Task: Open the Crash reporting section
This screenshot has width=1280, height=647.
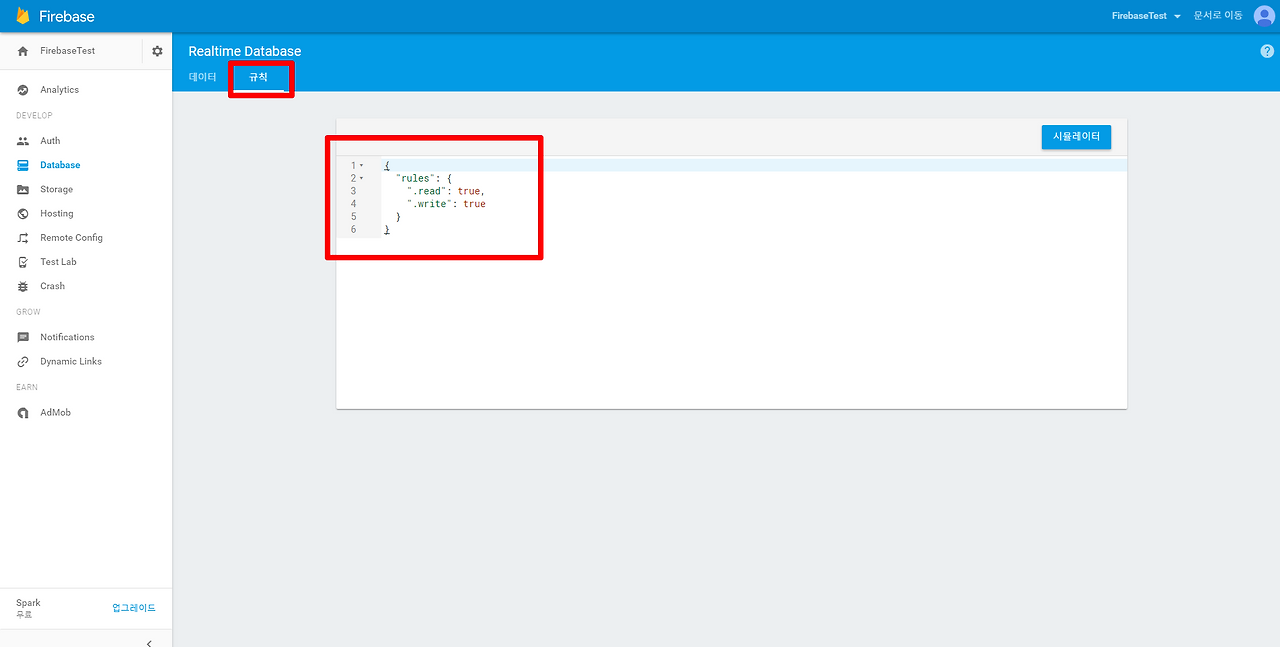Action: pos(50,286)
